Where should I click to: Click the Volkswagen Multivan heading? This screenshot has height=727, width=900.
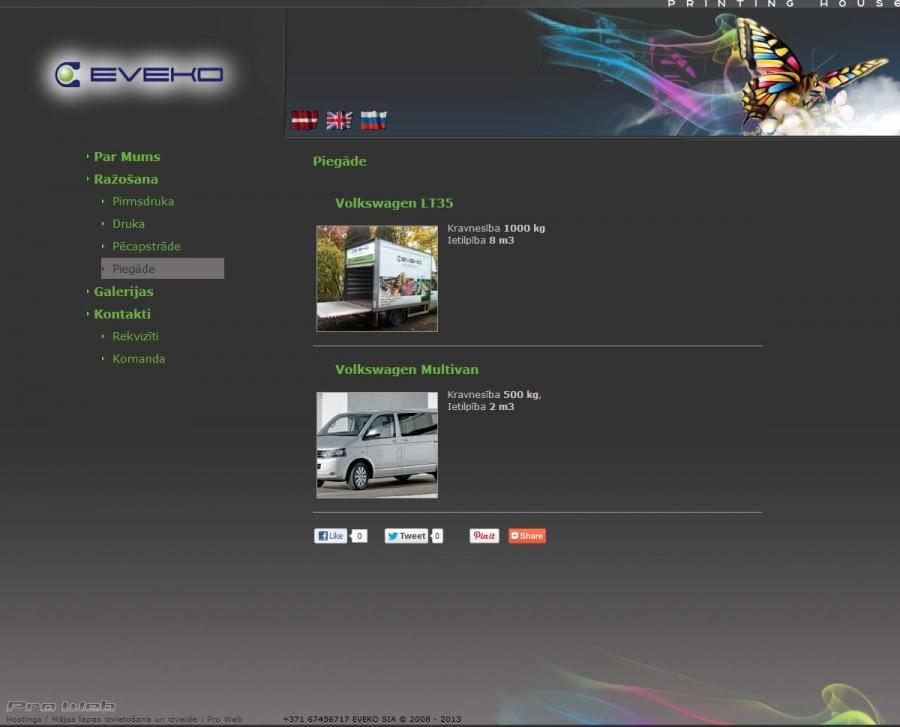(407, 370)
